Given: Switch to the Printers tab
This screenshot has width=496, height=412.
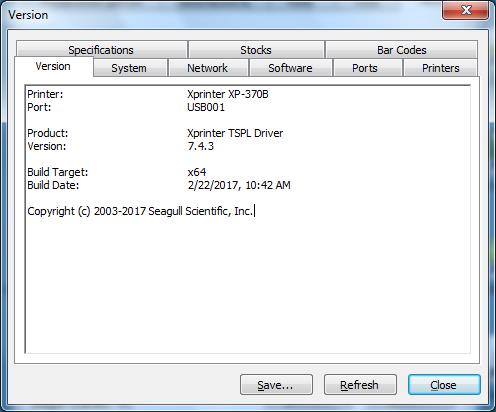Looking at the screenshot, I should 441,68.
